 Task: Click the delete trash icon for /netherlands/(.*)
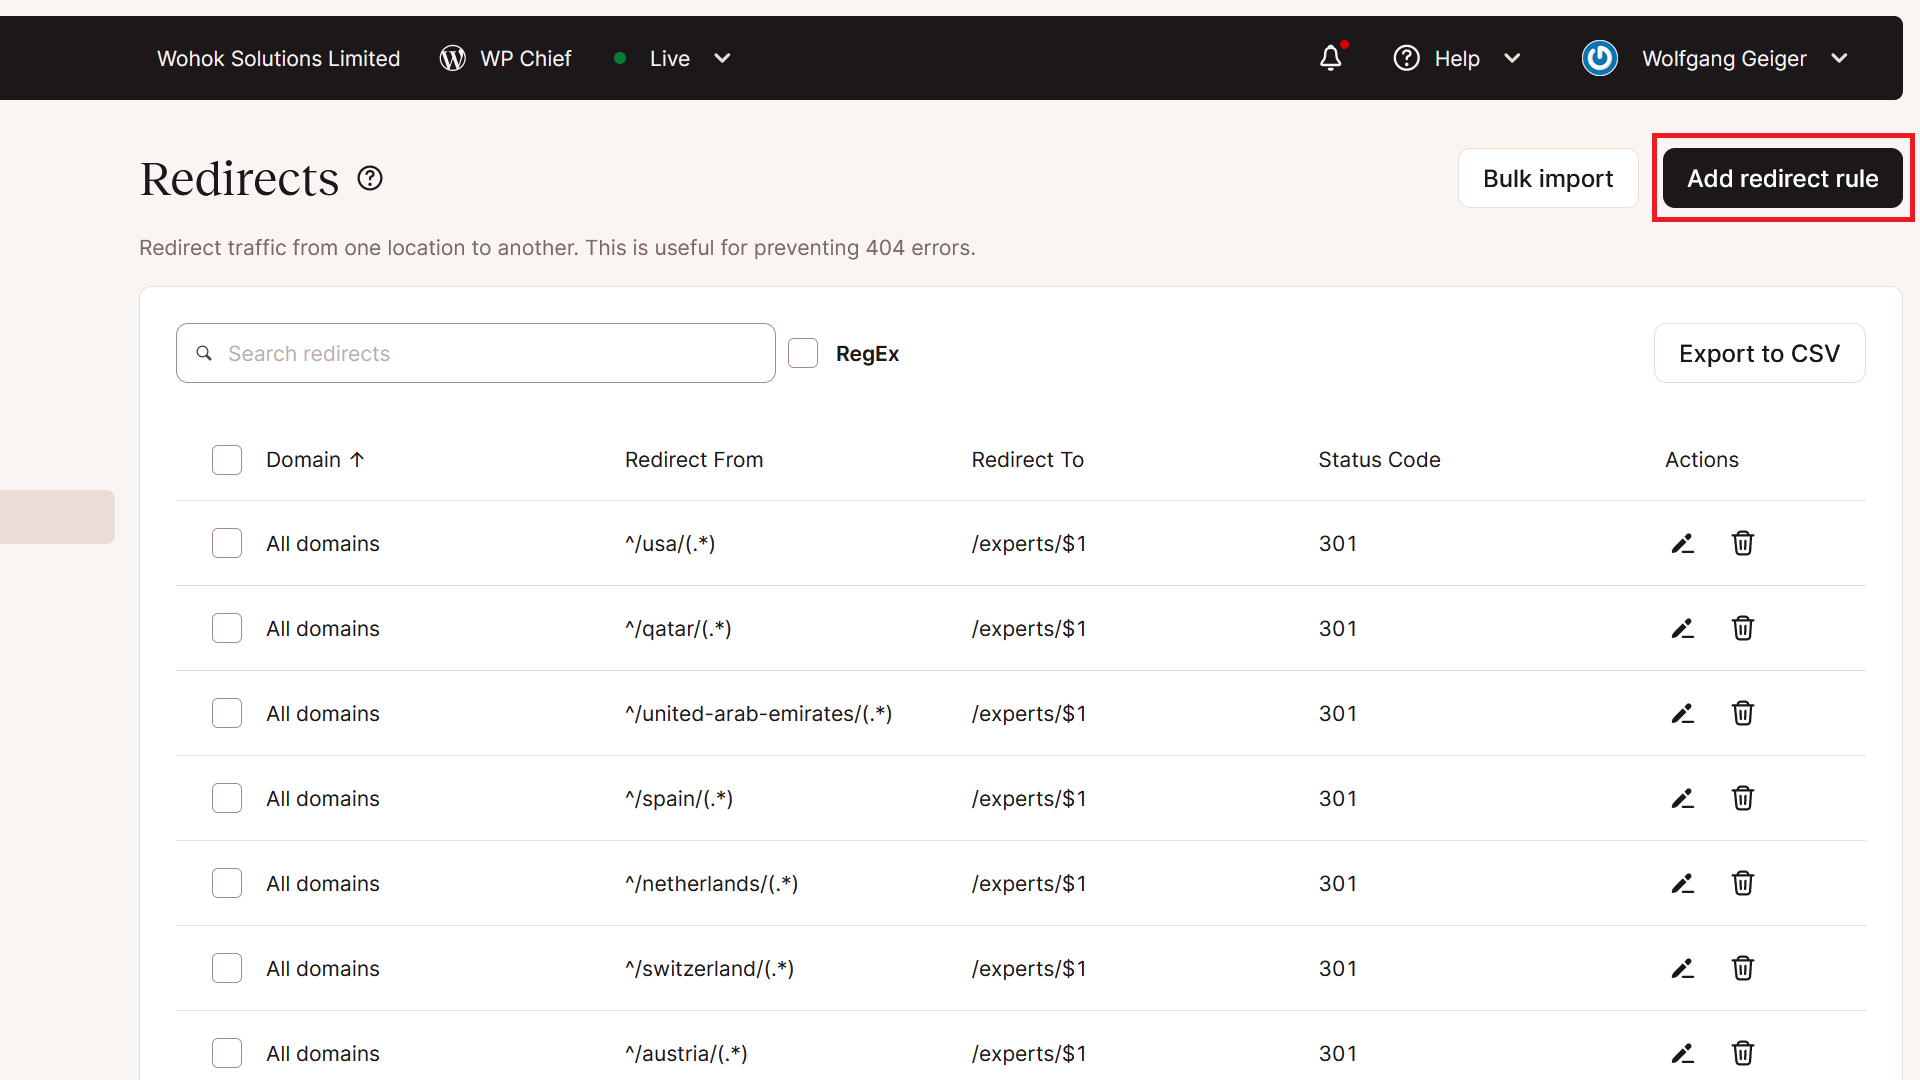tap(1742, 884)
